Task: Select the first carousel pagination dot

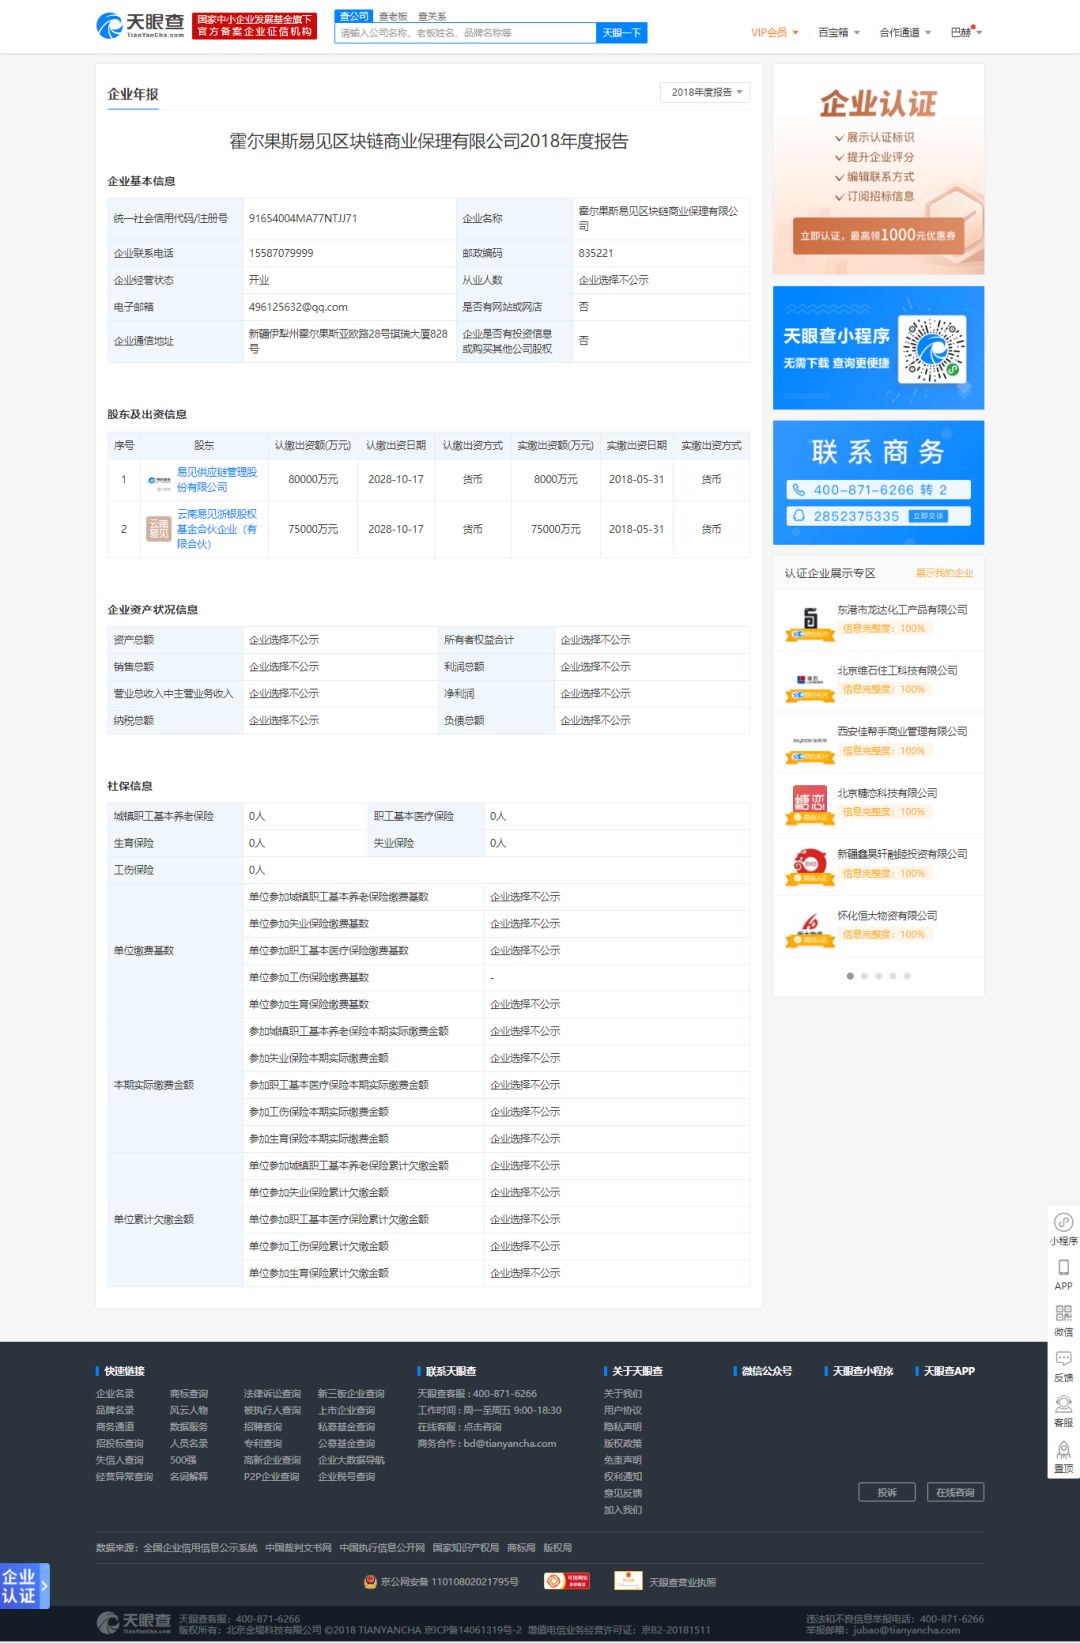Action: tap(850, 976)
